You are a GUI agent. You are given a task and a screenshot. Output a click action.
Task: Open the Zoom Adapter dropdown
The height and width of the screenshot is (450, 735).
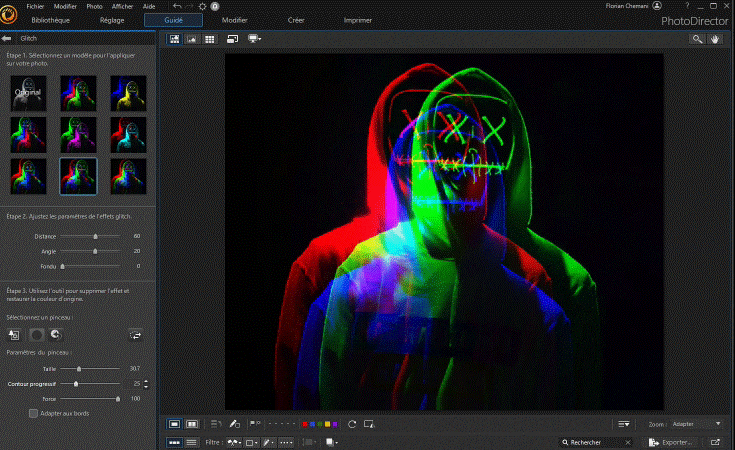pyautogui.click(x=696, y=424)
